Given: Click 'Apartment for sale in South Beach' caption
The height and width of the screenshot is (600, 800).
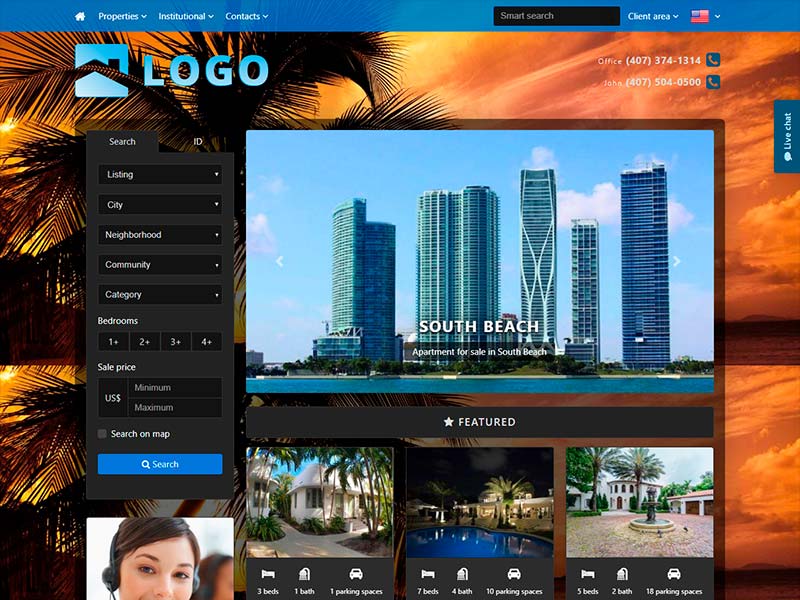Looking at the screenshot, I should 479,352.
